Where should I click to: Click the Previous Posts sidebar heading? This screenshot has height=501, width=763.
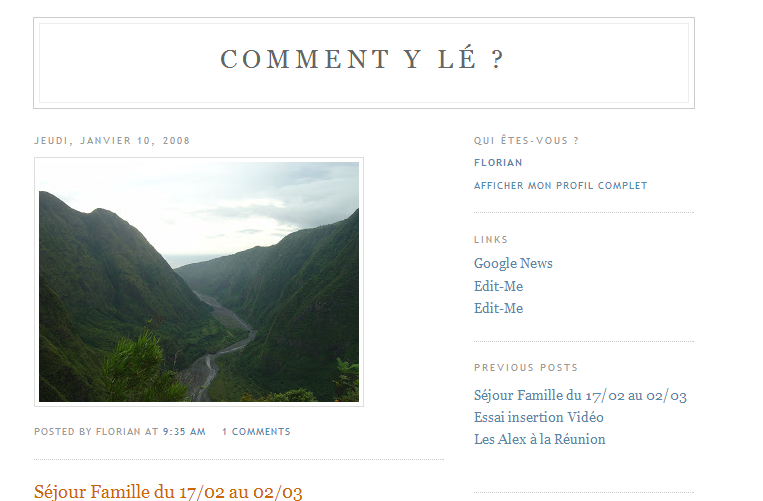526,367
